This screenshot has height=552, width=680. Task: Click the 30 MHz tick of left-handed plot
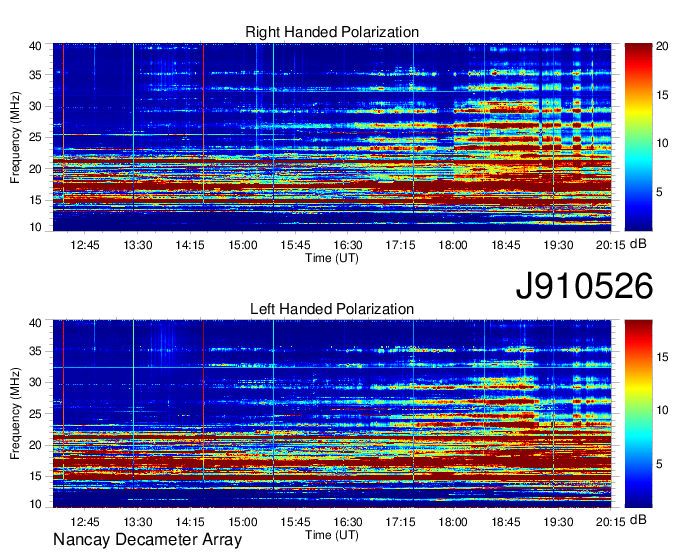click(36, 382)
